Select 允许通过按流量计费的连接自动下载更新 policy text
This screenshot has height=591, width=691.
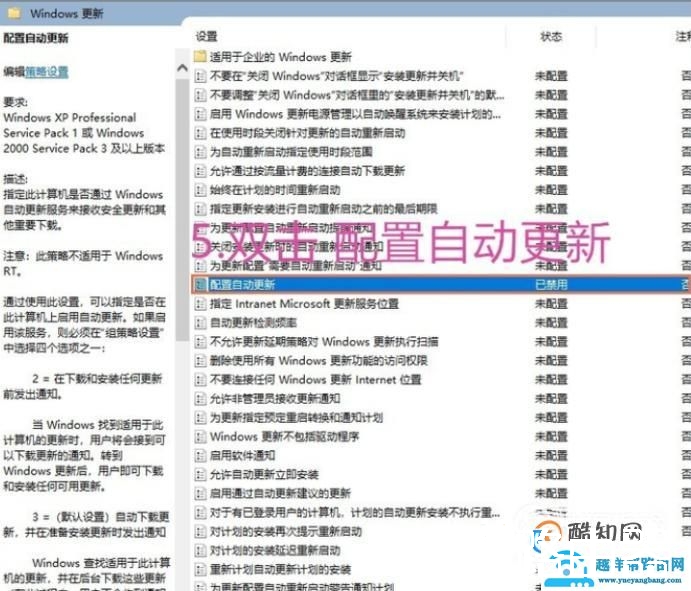307,171
